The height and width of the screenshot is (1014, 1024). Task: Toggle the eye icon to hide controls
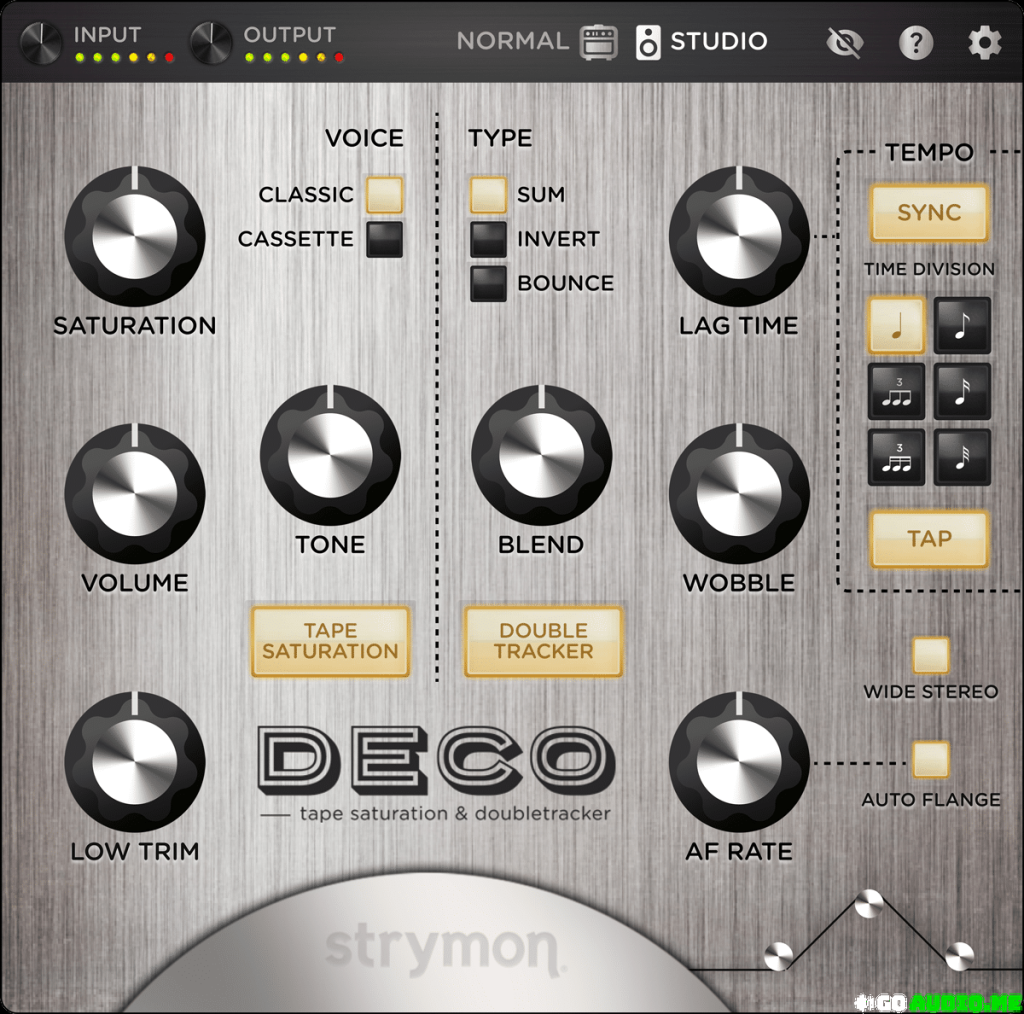point(844,42)
